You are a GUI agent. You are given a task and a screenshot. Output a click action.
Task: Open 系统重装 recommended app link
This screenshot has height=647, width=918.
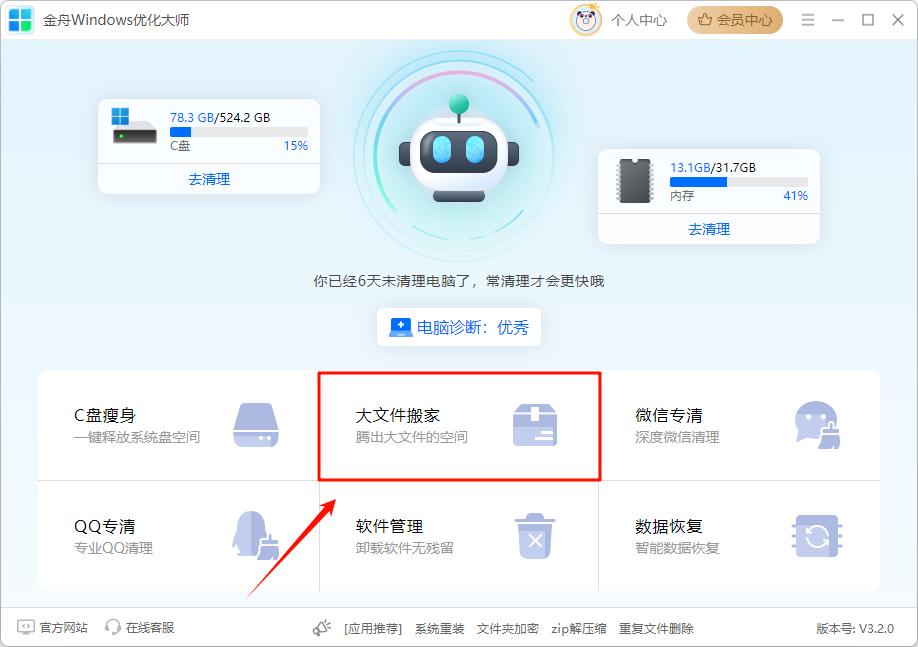pos(440,629)
